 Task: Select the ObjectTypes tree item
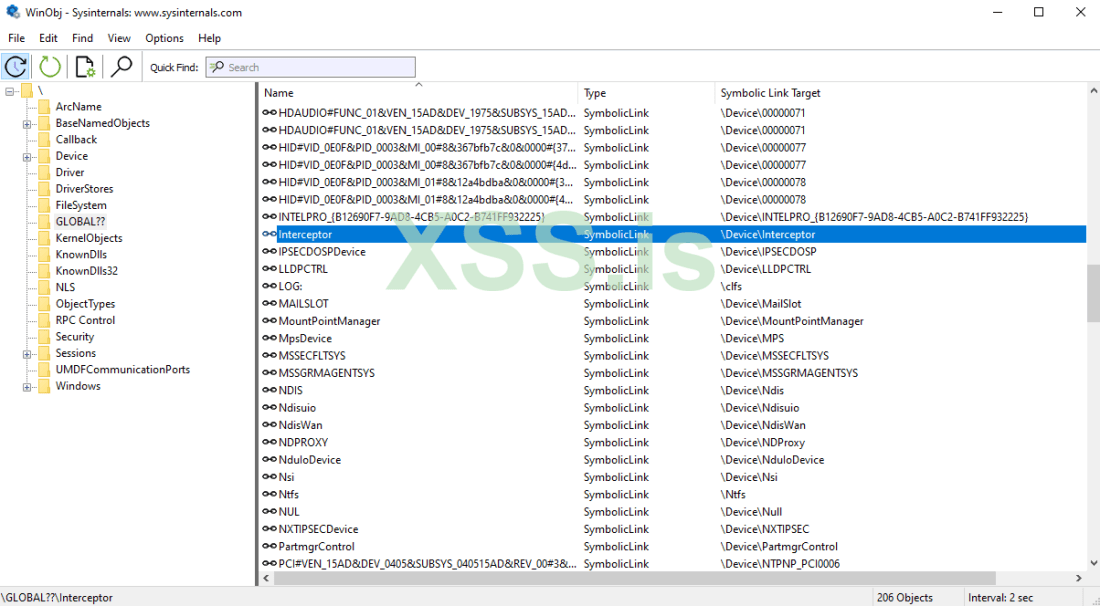point(86,304)
